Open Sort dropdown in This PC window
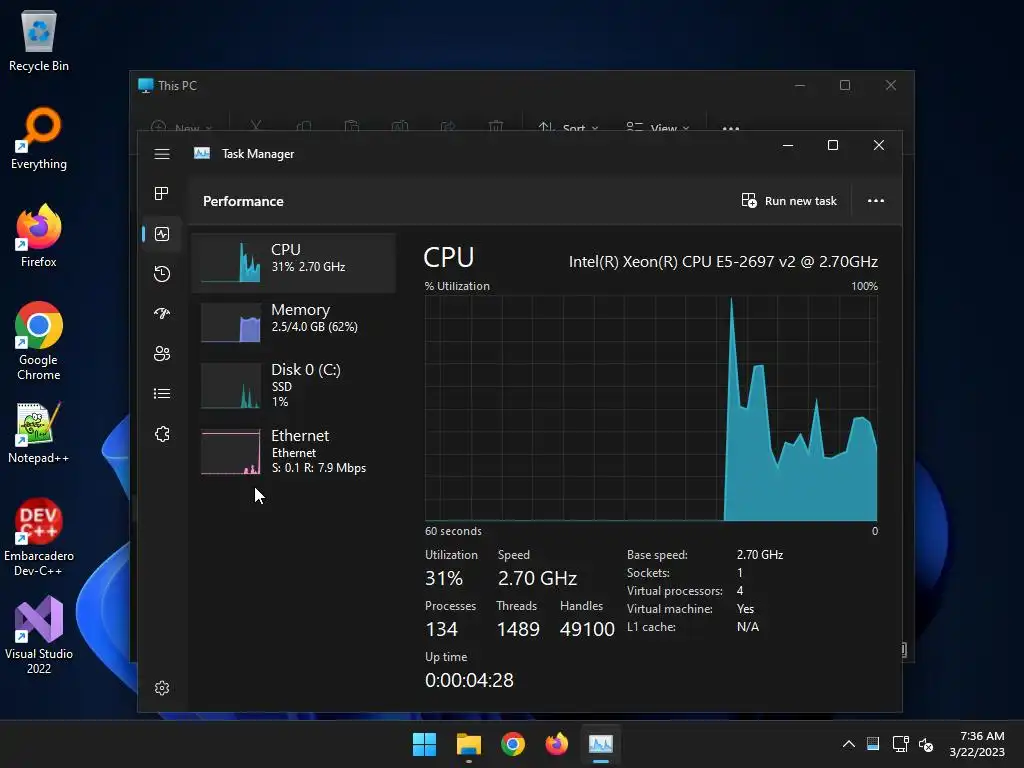 point(568,127)
